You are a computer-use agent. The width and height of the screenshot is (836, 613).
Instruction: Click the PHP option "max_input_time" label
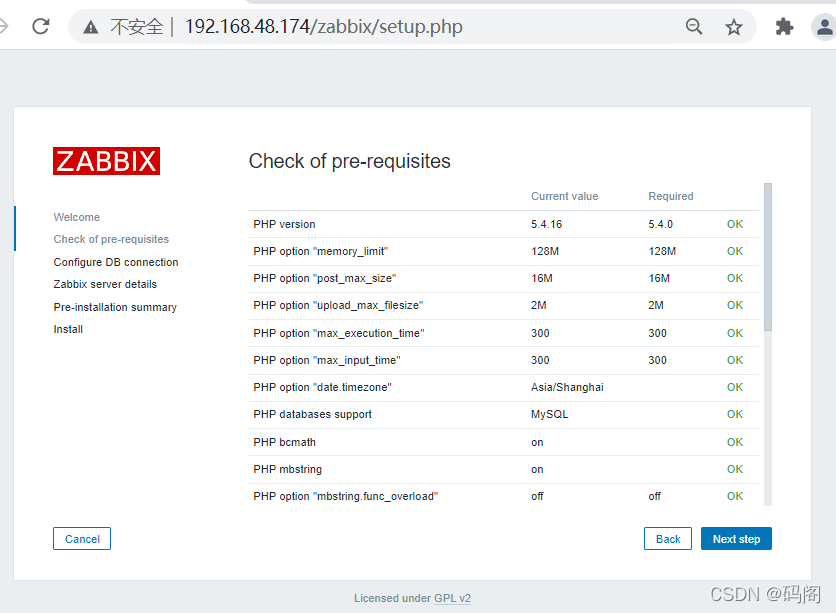coord(327,360)
